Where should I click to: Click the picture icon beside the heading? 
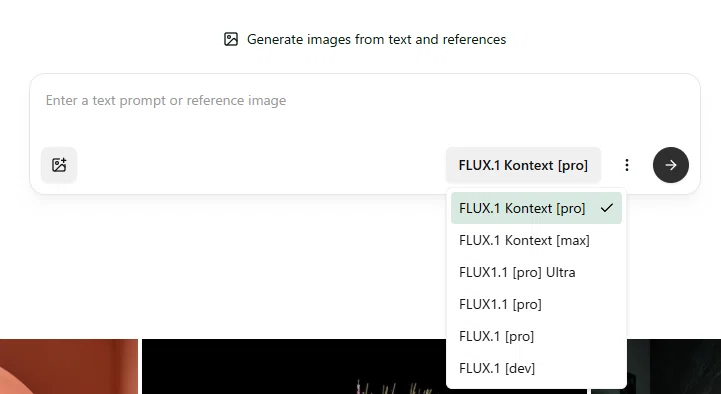pos(231,39)
